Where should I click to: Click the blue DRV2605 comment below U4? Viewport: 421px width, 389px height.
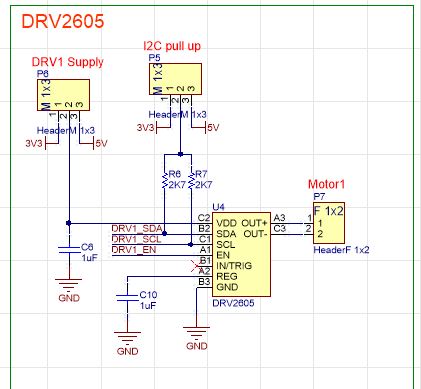(x=233, y=303)
